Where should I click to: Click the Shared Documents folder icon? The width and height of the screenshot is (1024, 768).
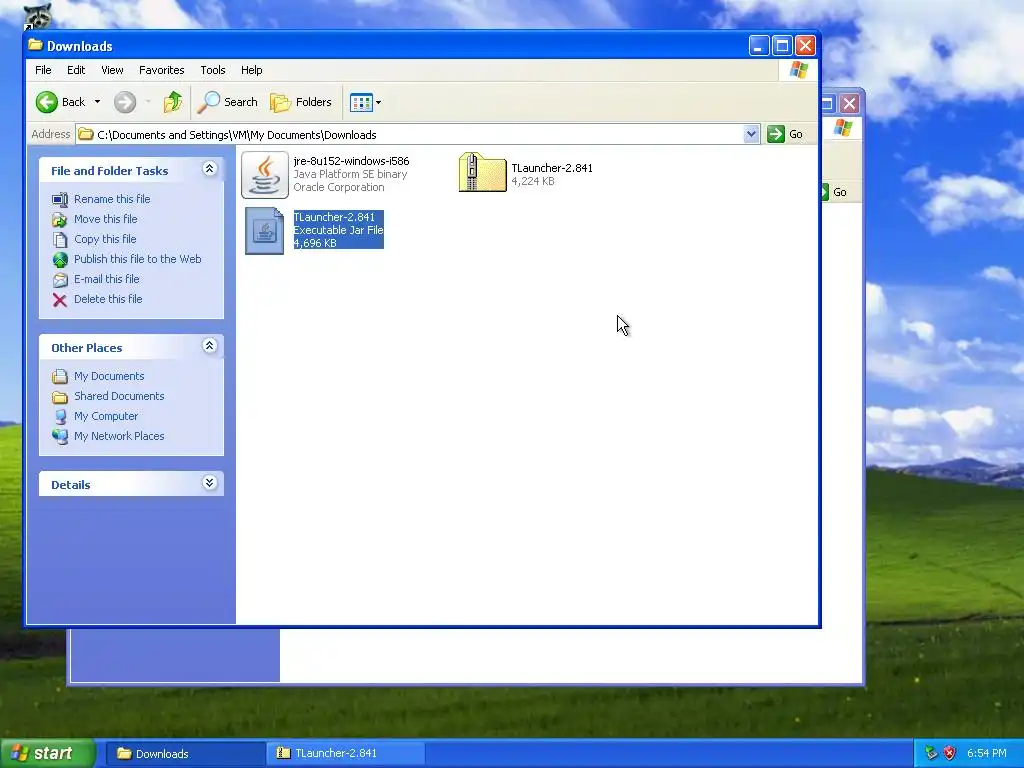pos(60,396)
